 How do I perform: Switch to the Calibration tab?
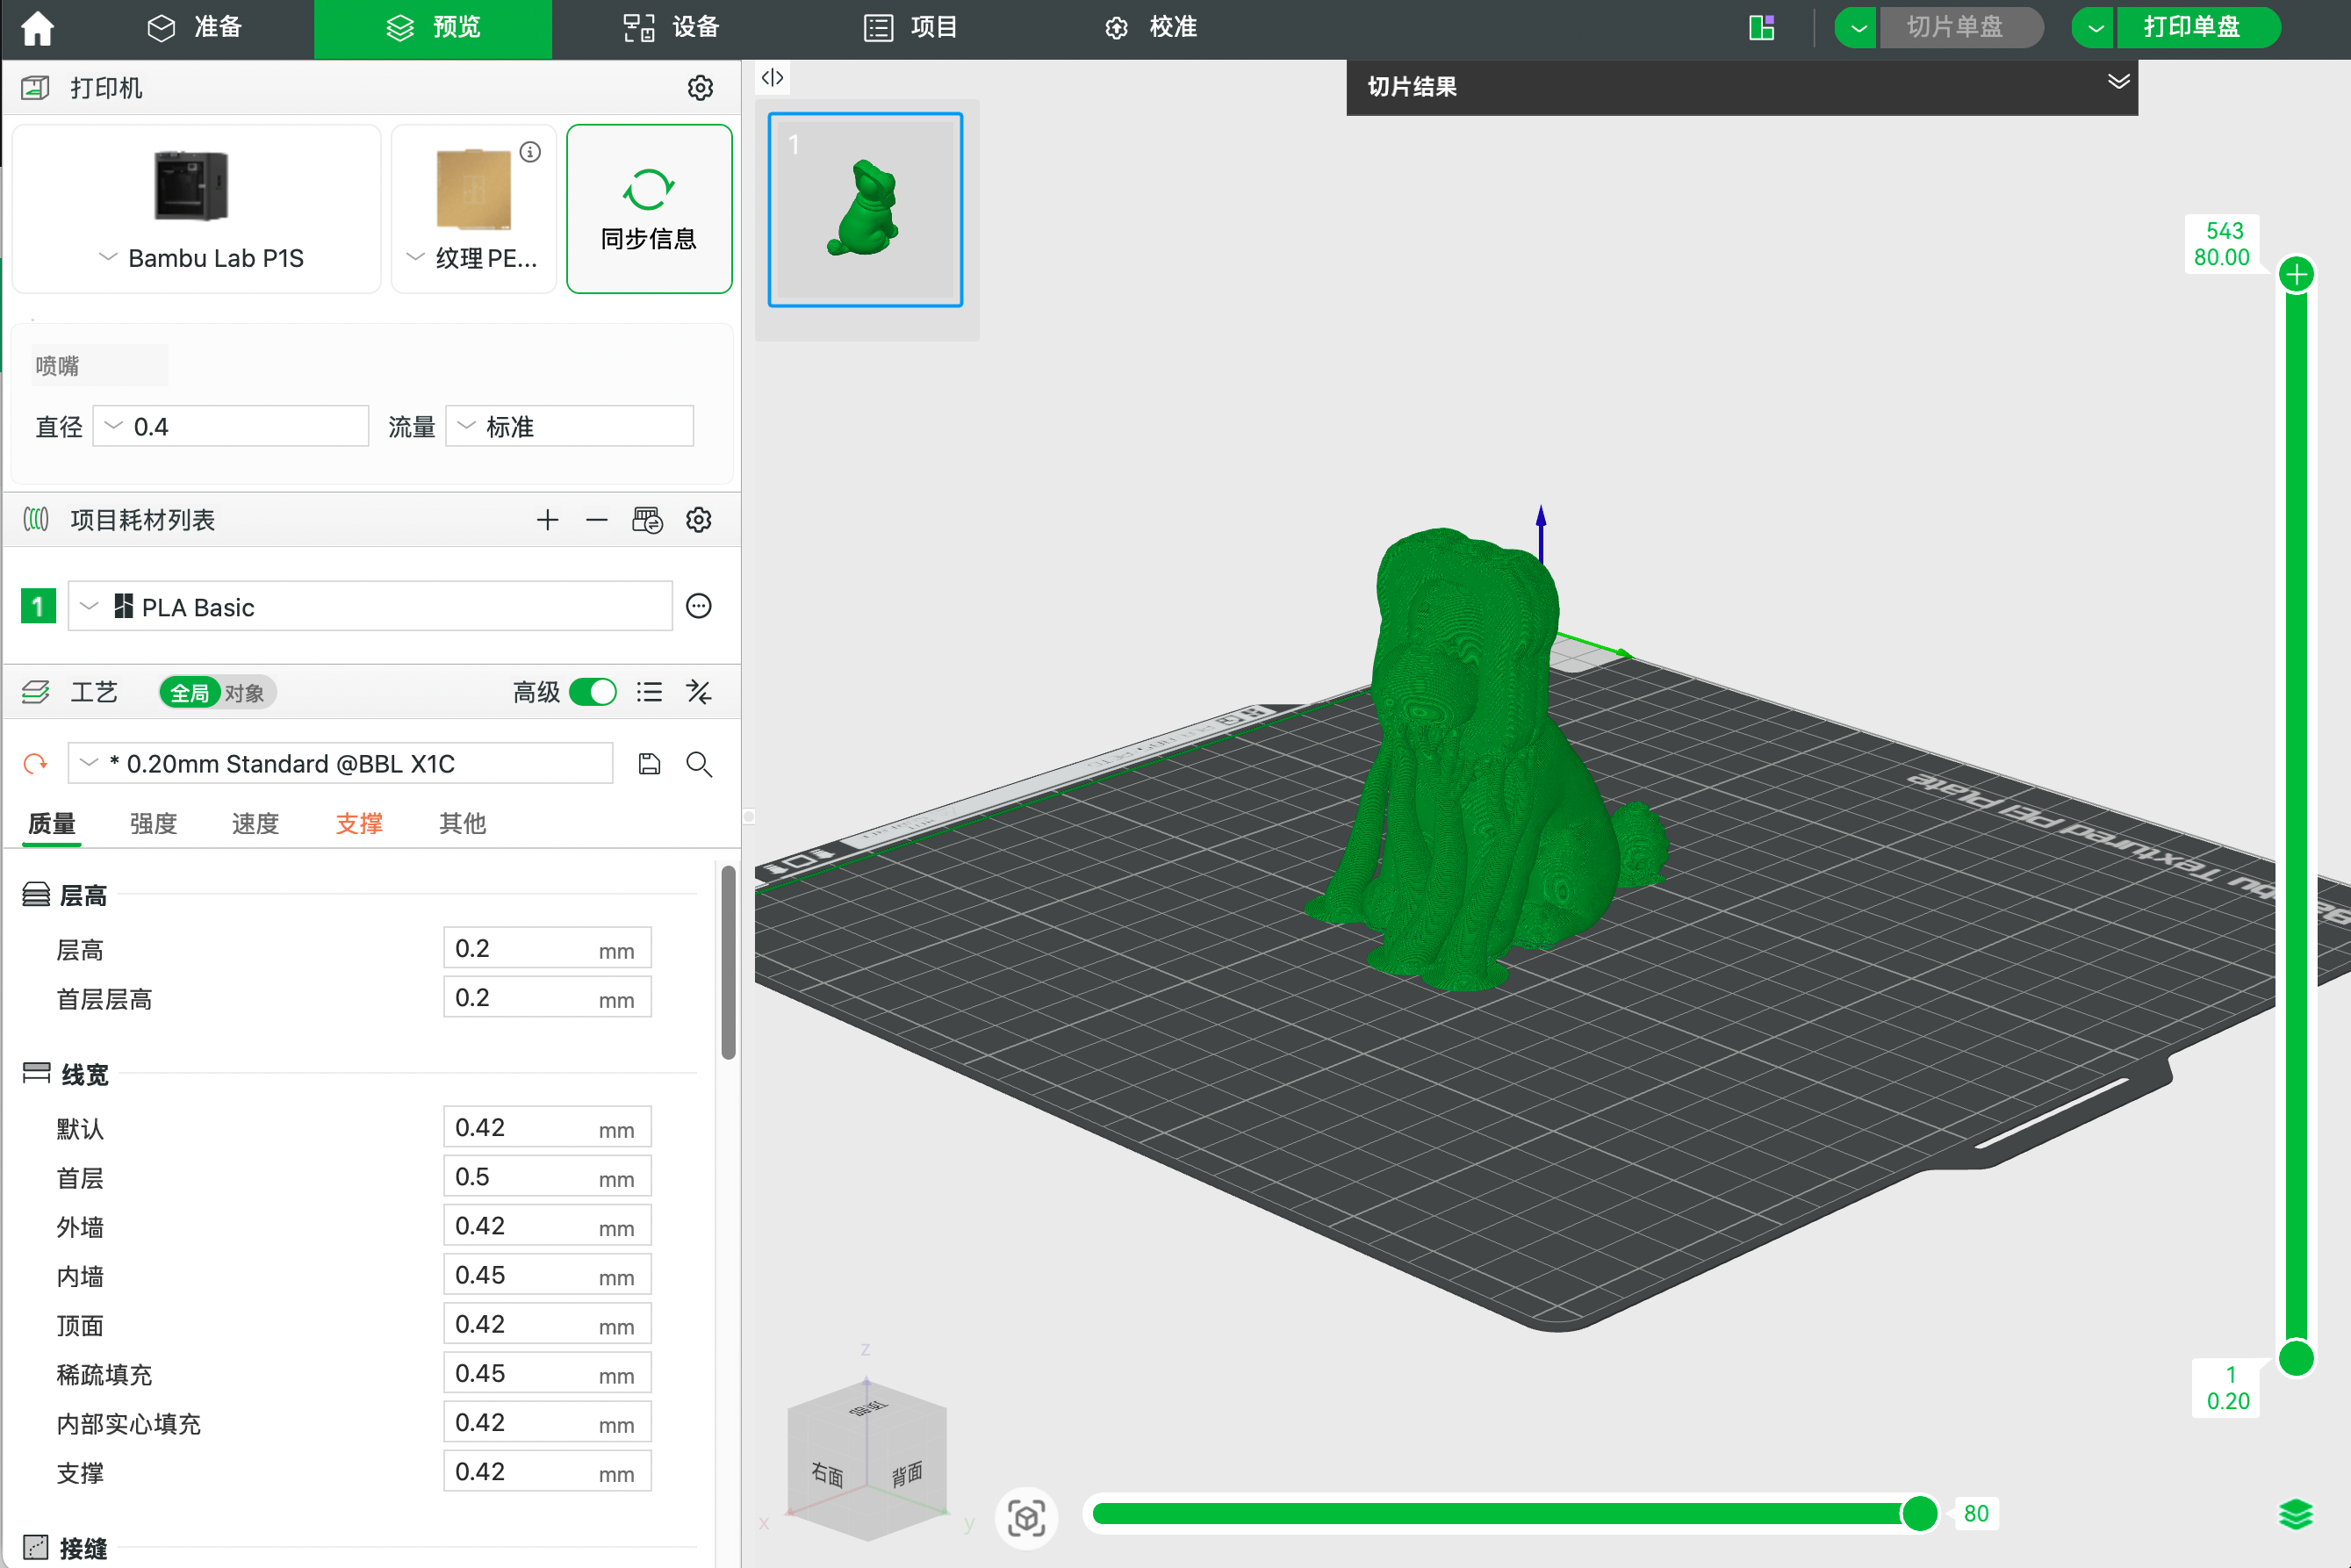[1151, 28]
